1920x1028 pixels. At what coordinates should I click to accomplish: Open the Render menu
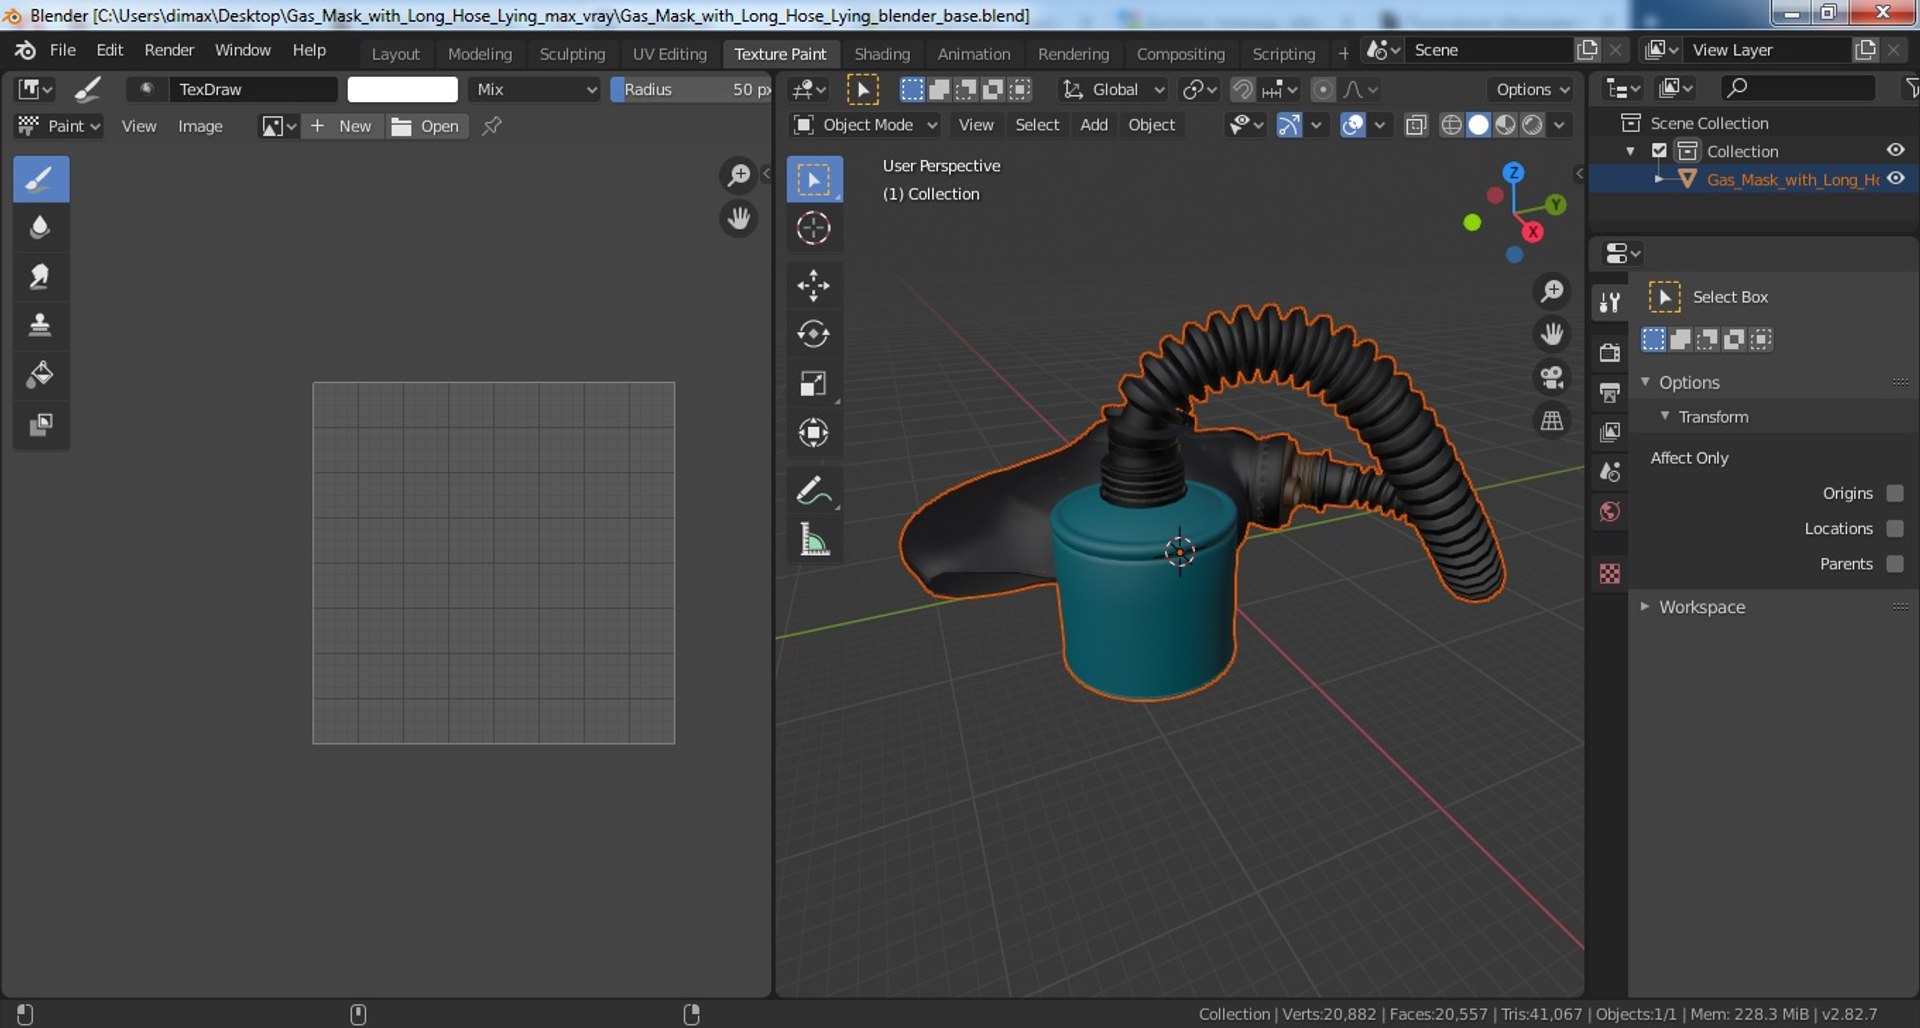[169, 50]
